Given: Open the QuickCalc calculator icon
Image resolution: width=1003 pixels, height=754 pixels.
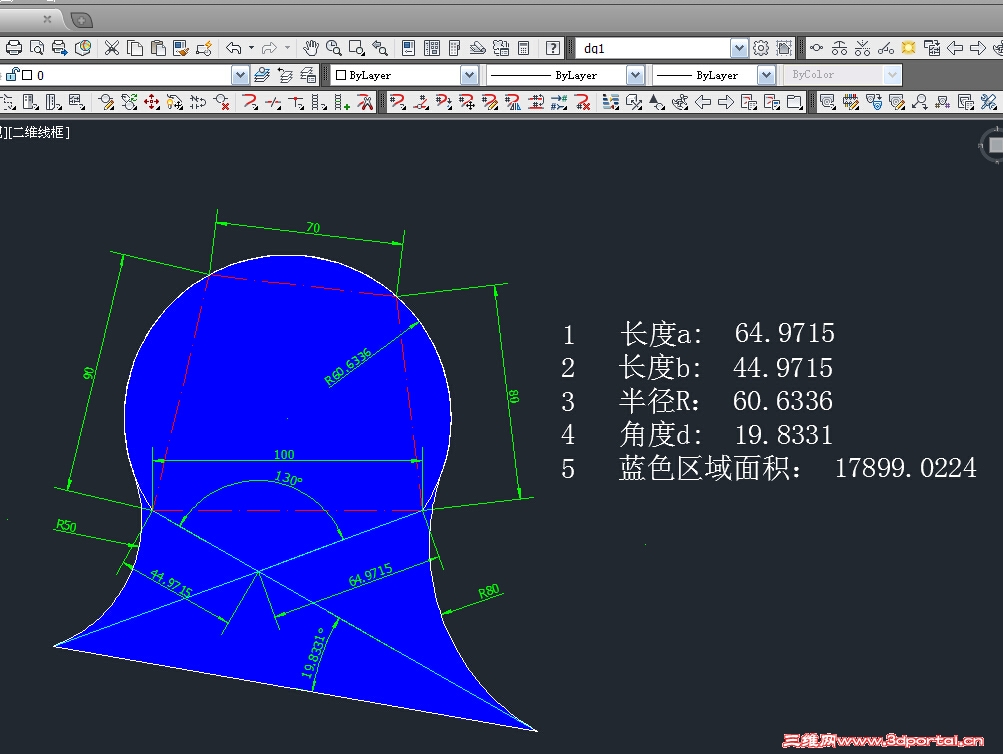Looking at the screenshot, I should pyautogui.click(x=524, y=48).
